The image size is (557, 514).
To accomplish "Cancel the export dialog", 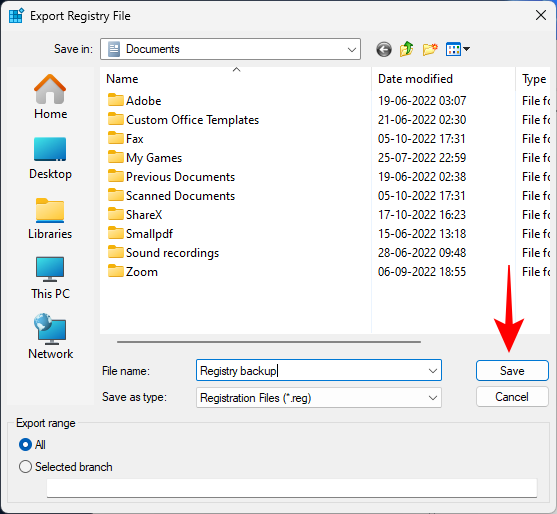I will (x=512, y=397).
